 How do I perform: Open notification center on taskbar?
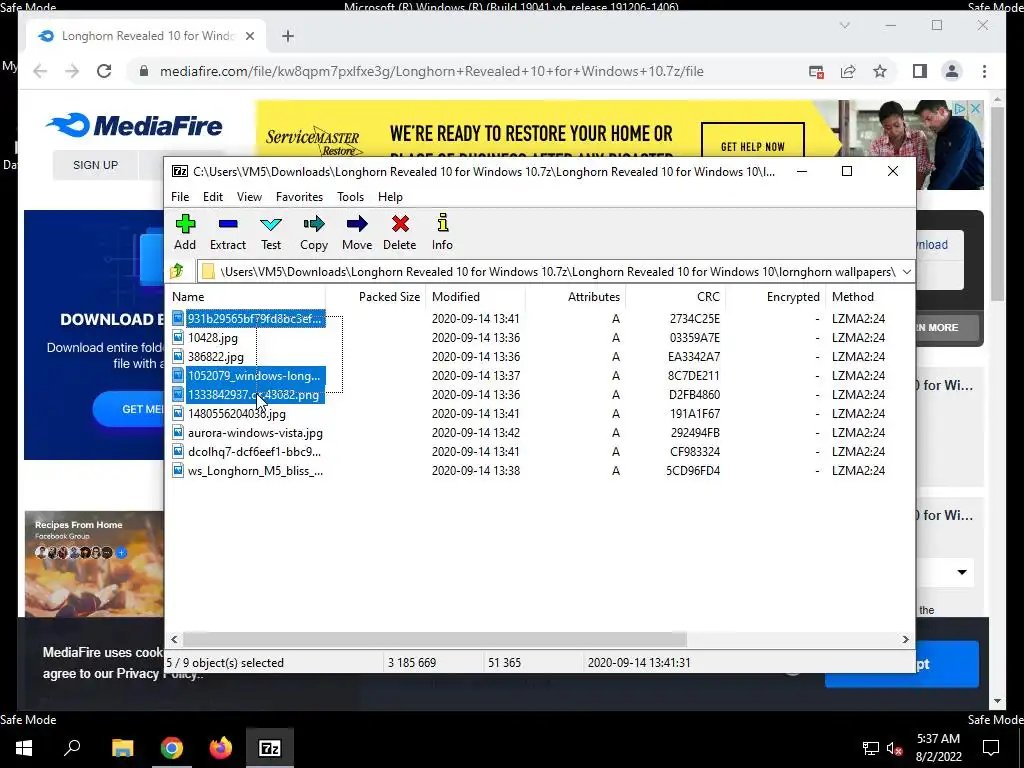point(991,748)
